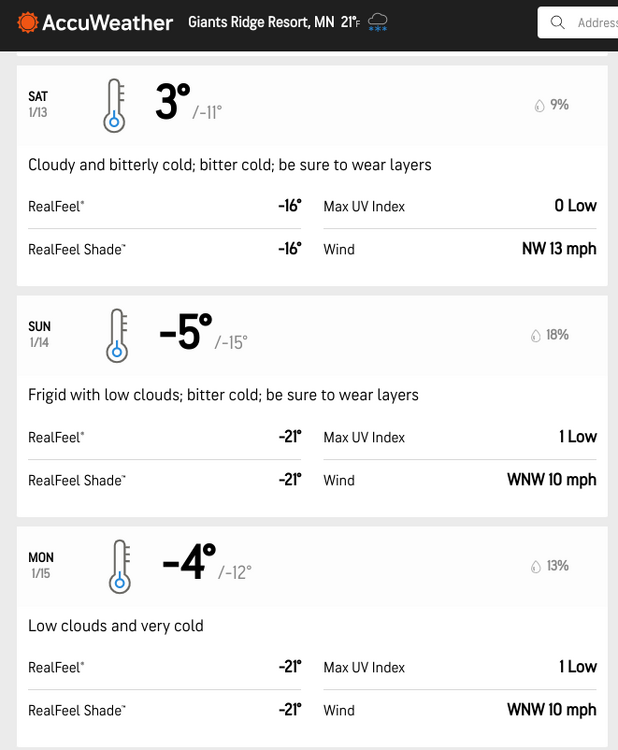Click Monday's -4° high temperature
The image size is (618, 750).
coord(188,562)
